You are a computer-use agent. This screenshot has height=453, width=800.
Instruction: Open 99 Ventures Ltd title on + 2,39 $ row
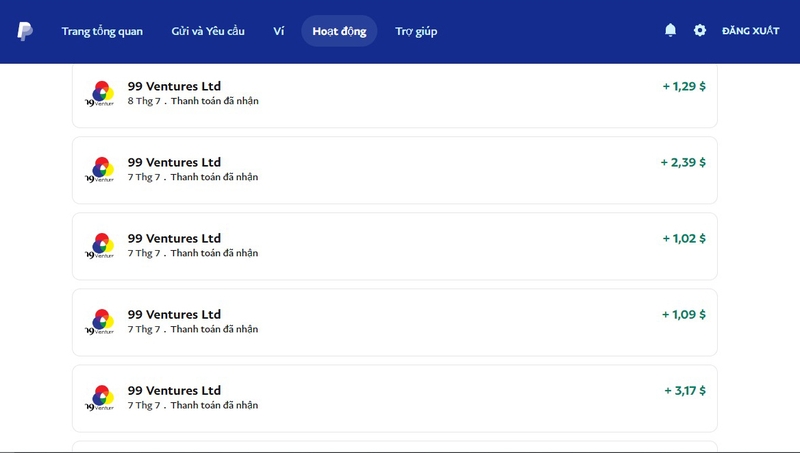(174, 162)
